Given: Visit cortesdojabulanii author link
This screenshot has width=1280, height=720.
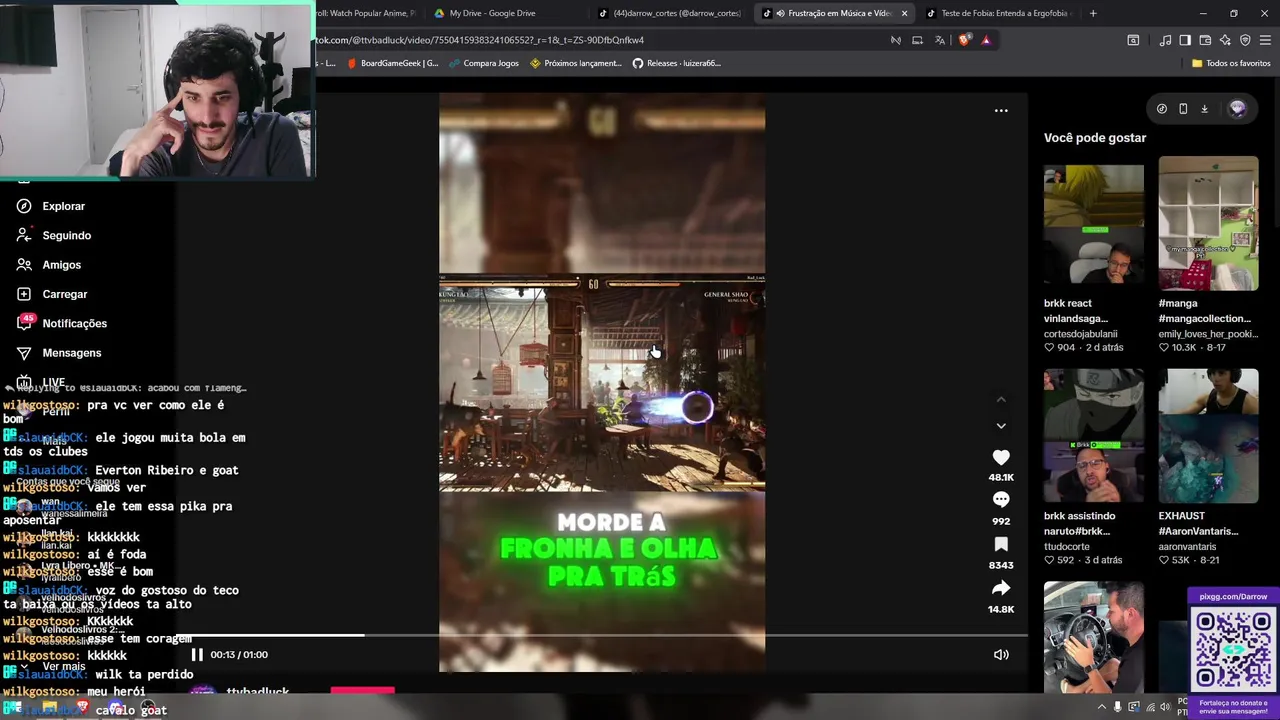Looking at the screenshot, I should 1081,334.
